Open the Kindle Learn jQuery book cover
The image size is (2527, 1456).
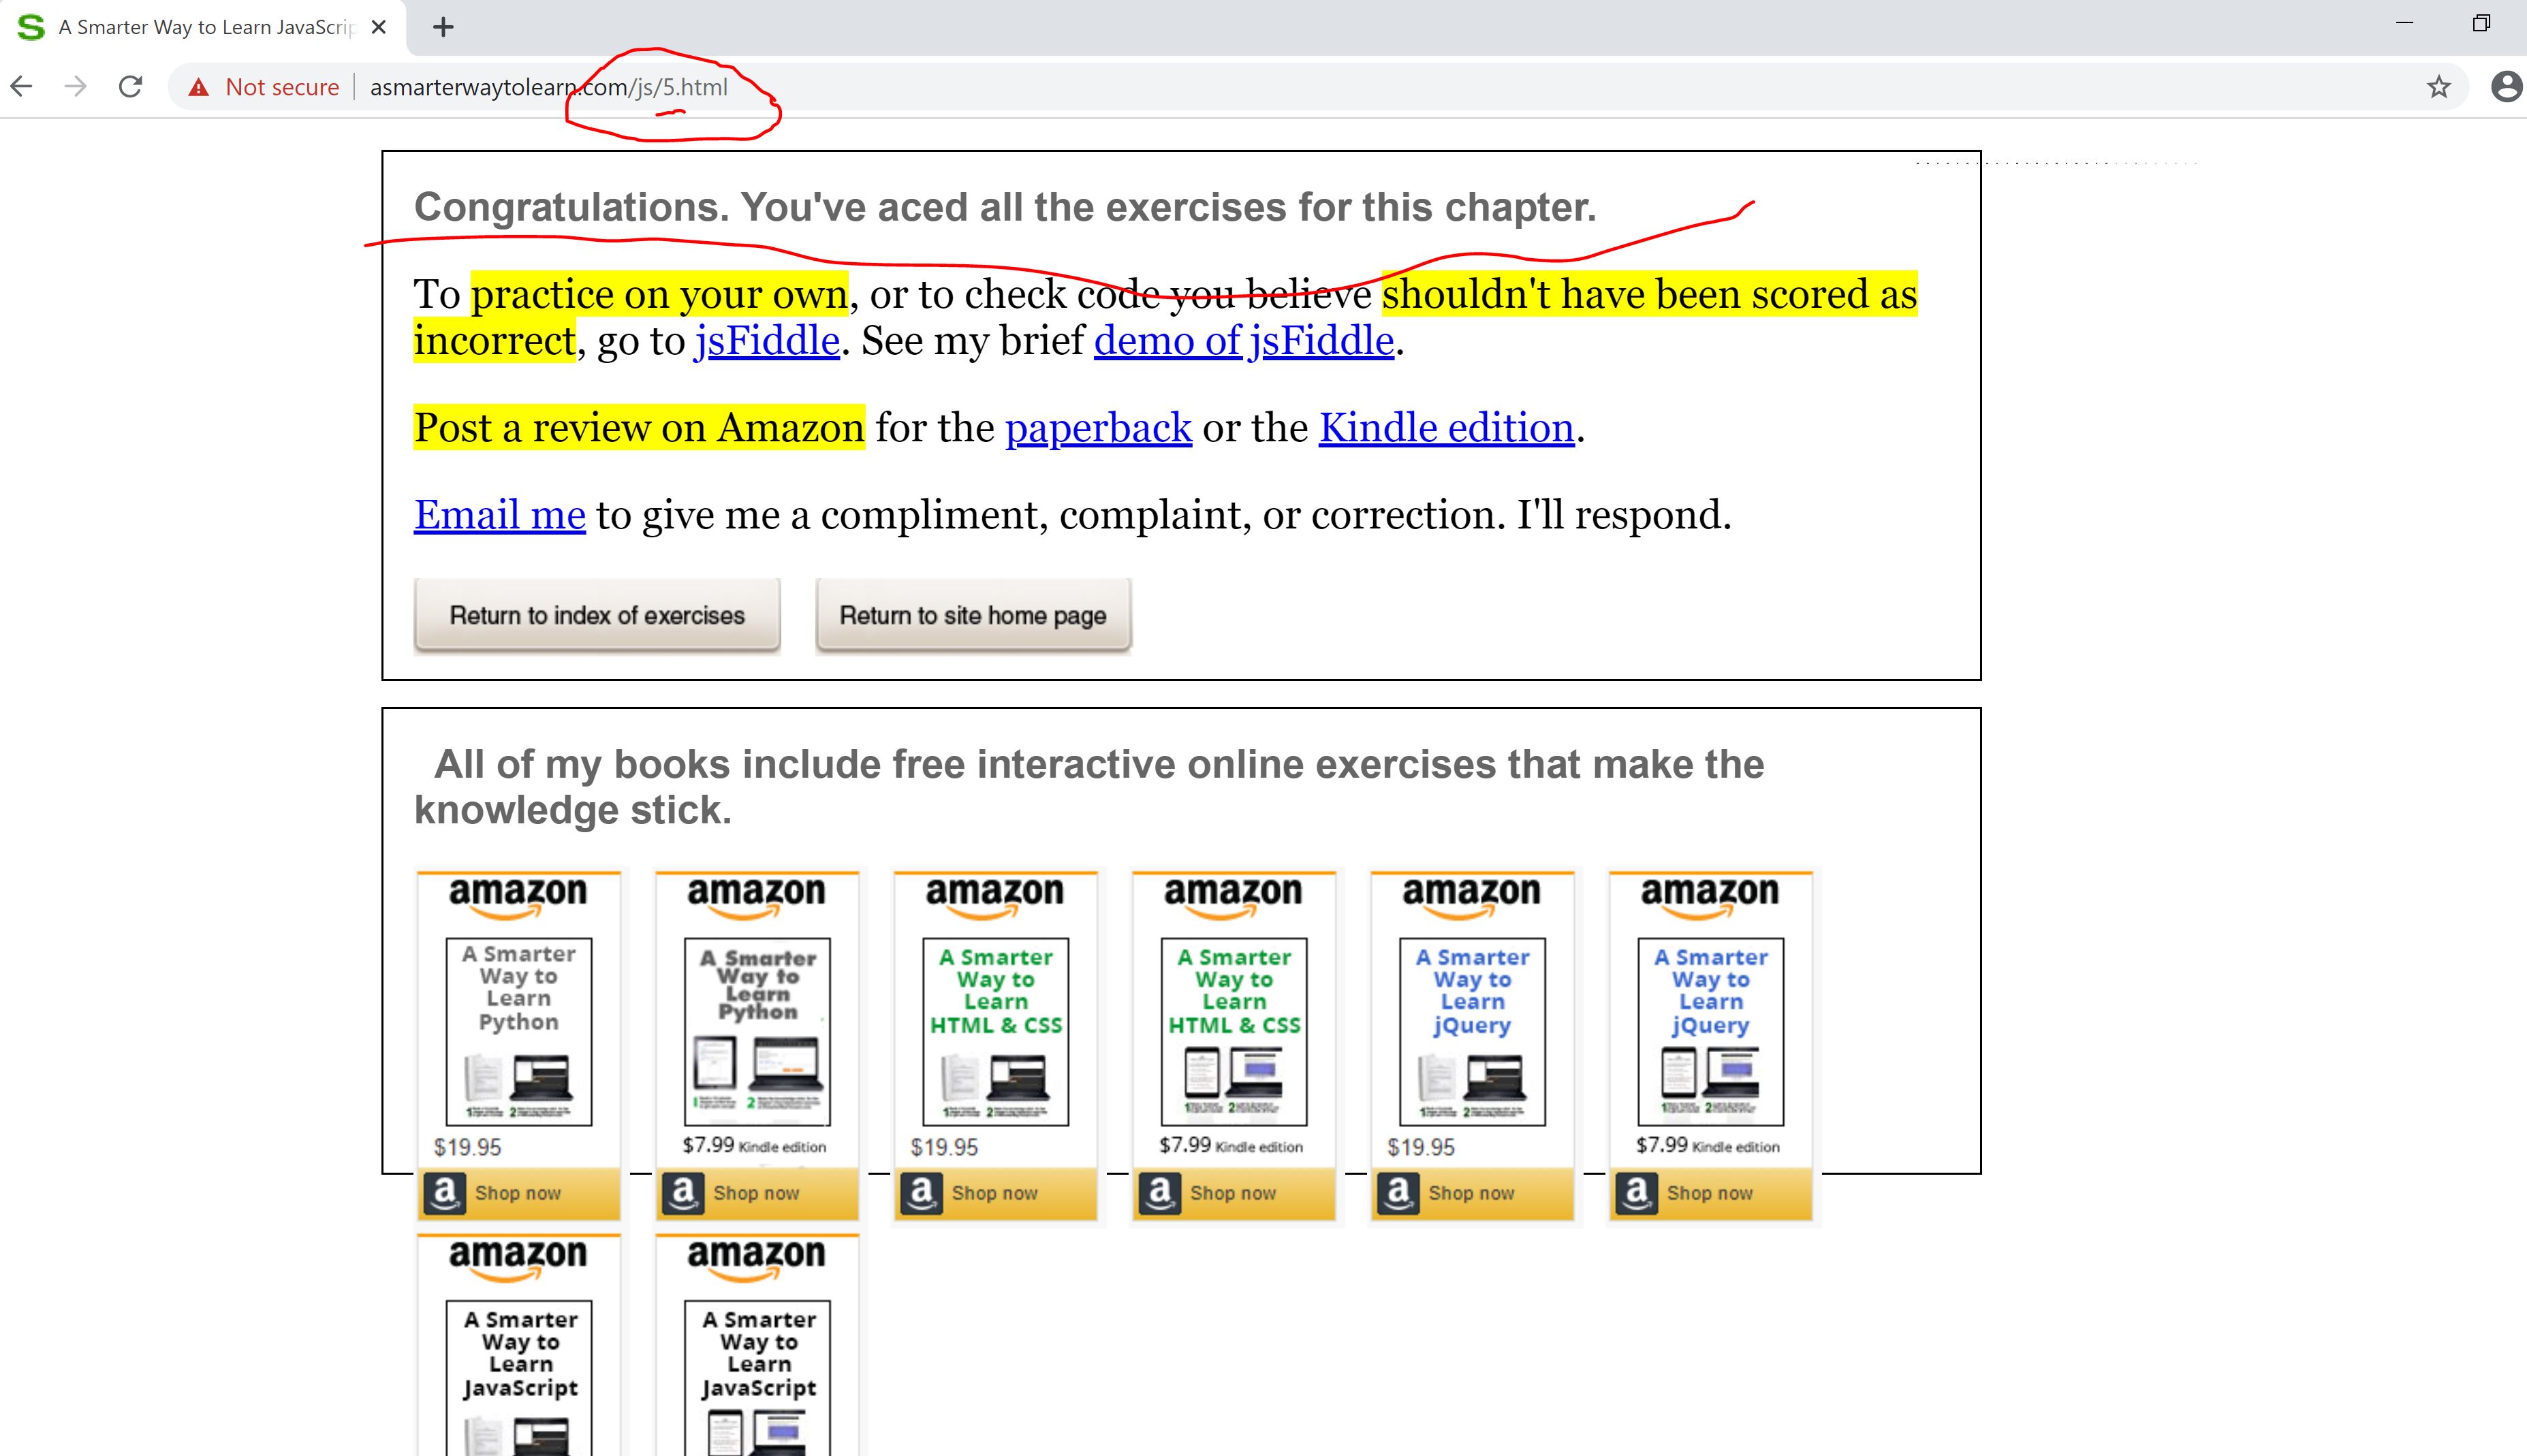pyautogui.click(x=1710, y=1031)
